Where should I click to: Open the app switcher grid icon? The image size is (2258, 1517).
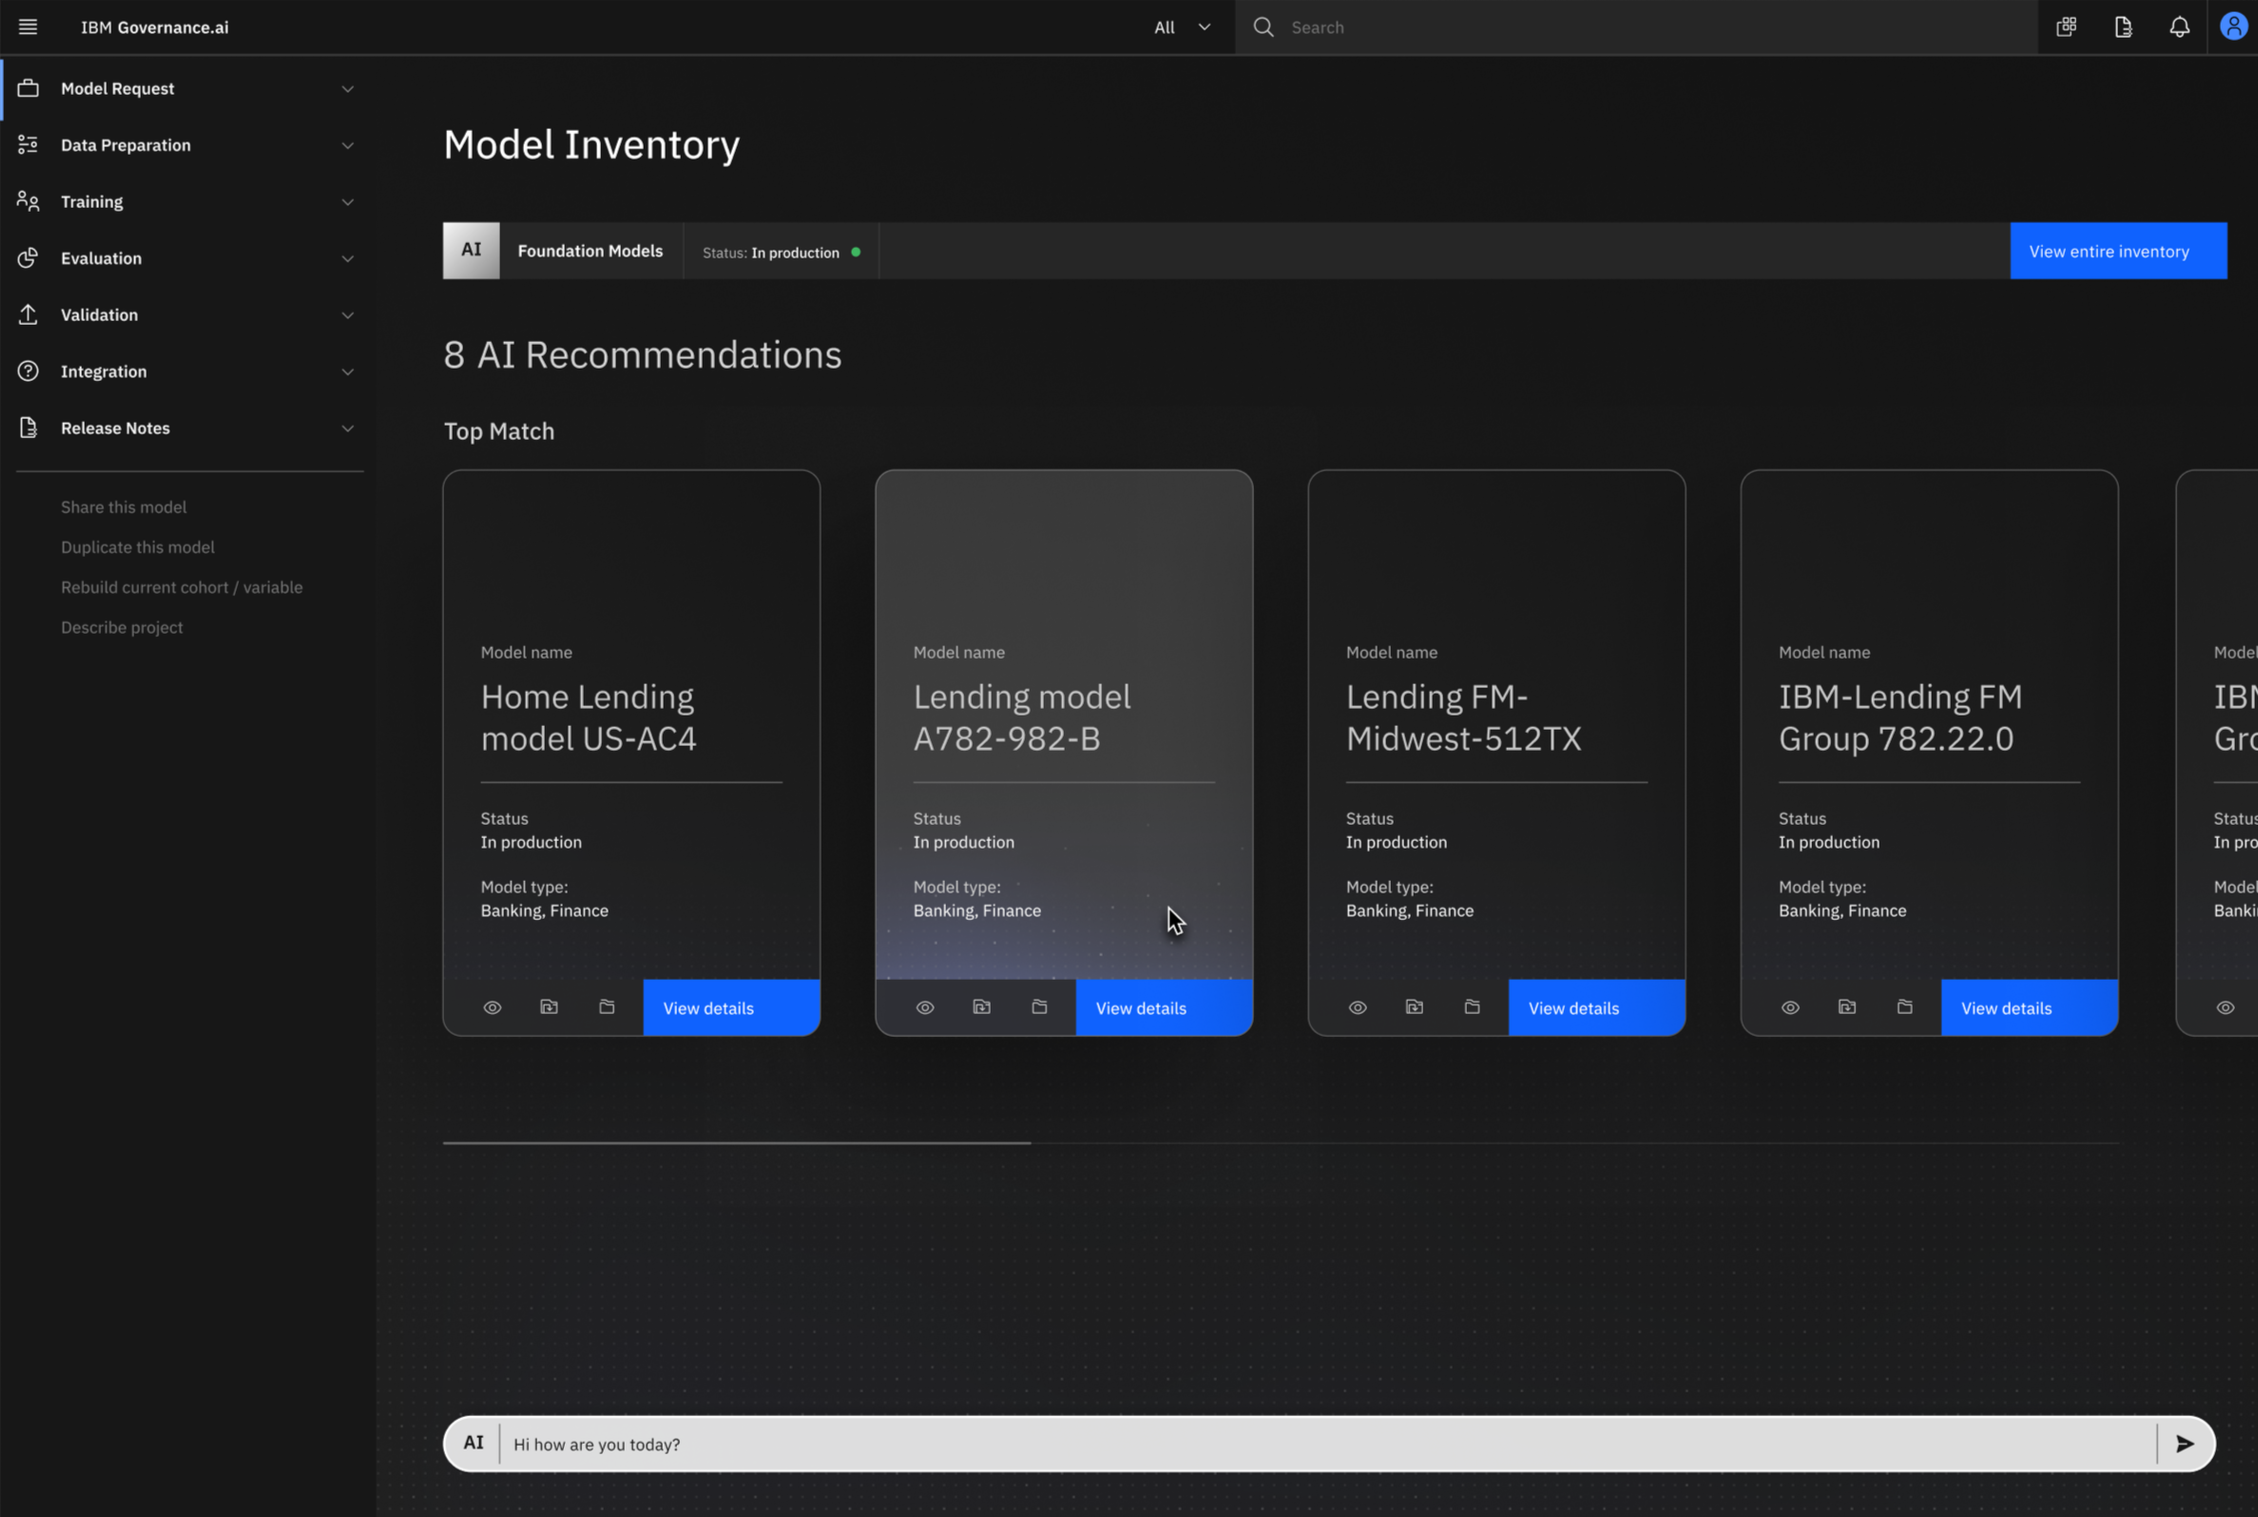point(2066,27)
